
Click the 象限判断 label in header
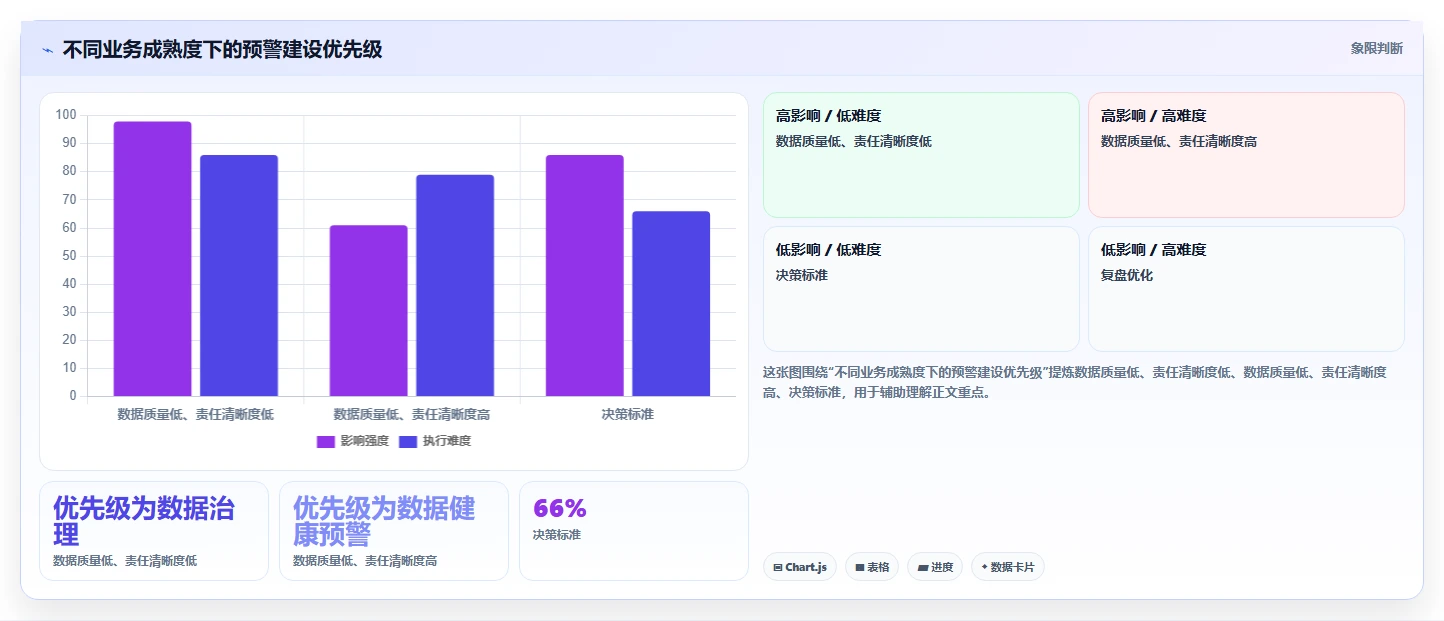(x=1377, y=48)
